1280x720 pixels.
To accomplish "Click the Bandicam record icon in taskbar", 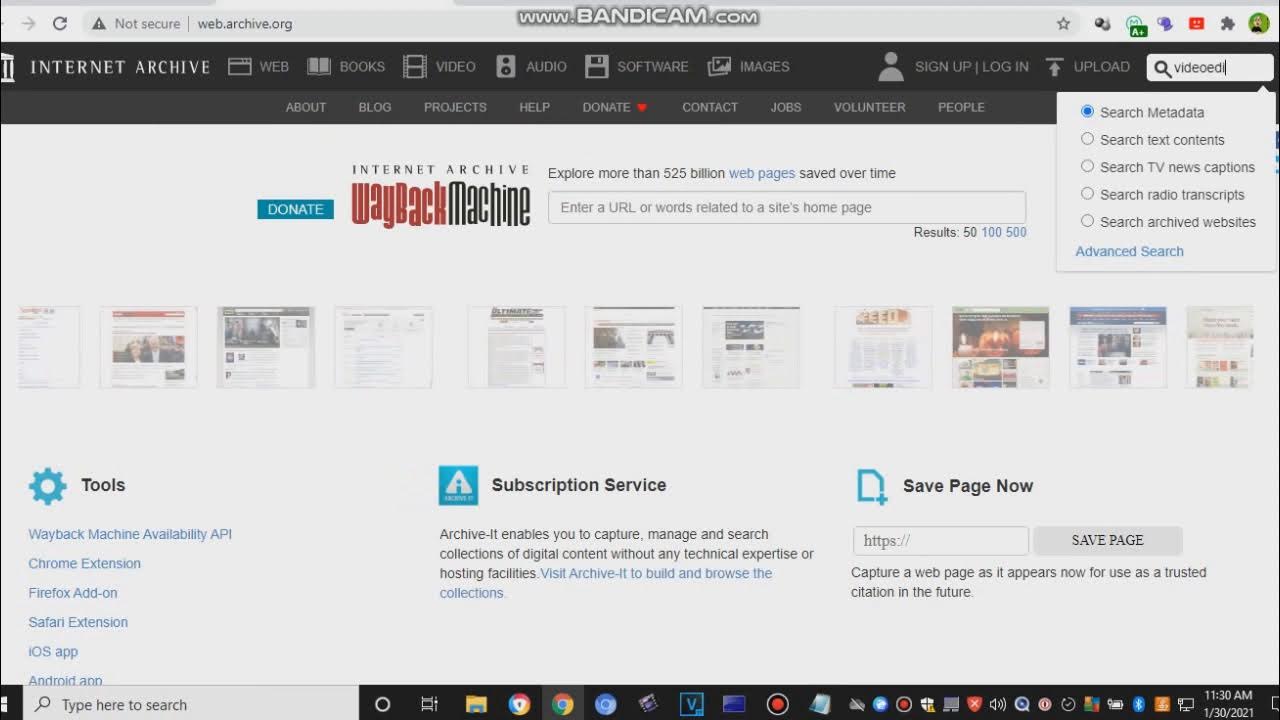I will pos(778,704).
